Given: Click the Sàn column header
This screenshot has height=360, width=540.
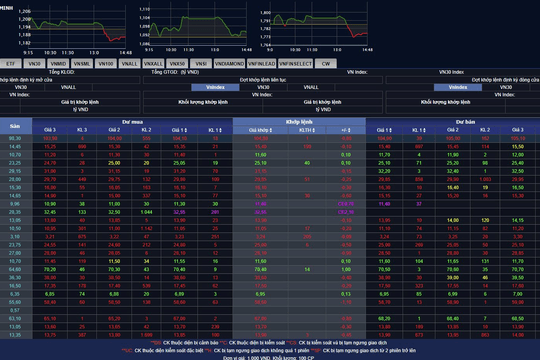Looking at the screenshot, I should pyautogui.click(x=16, y=126).
